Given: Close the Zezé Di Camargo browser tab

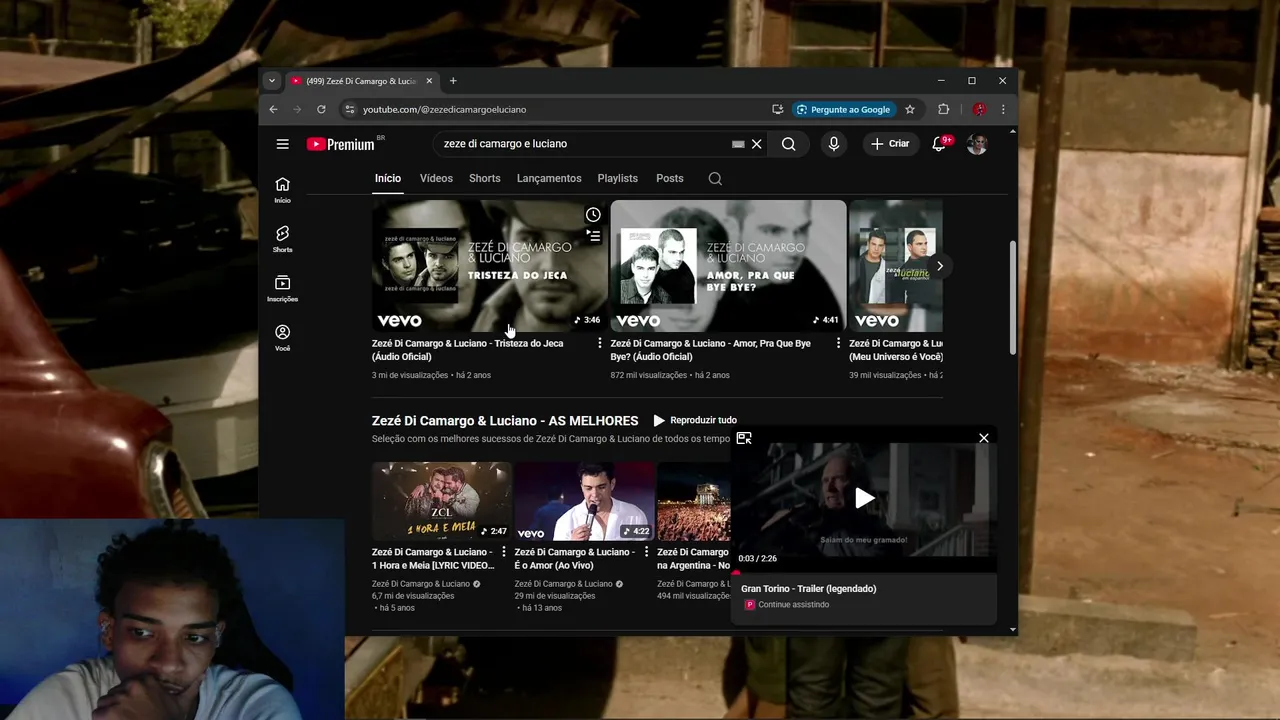Looking at the screenshot, I should coord(429,81).
